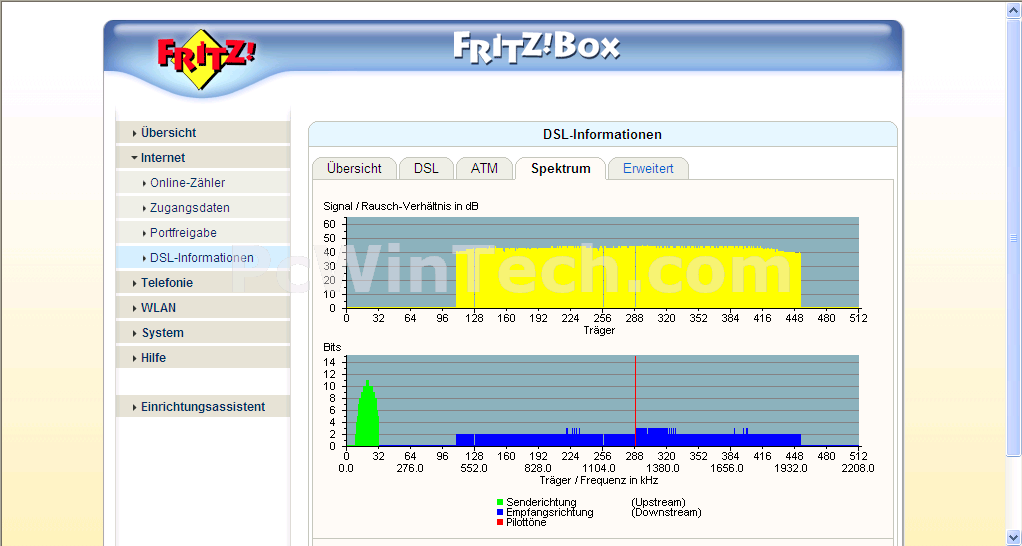
Task: Expand the System menu
Action: click(203, 332)
